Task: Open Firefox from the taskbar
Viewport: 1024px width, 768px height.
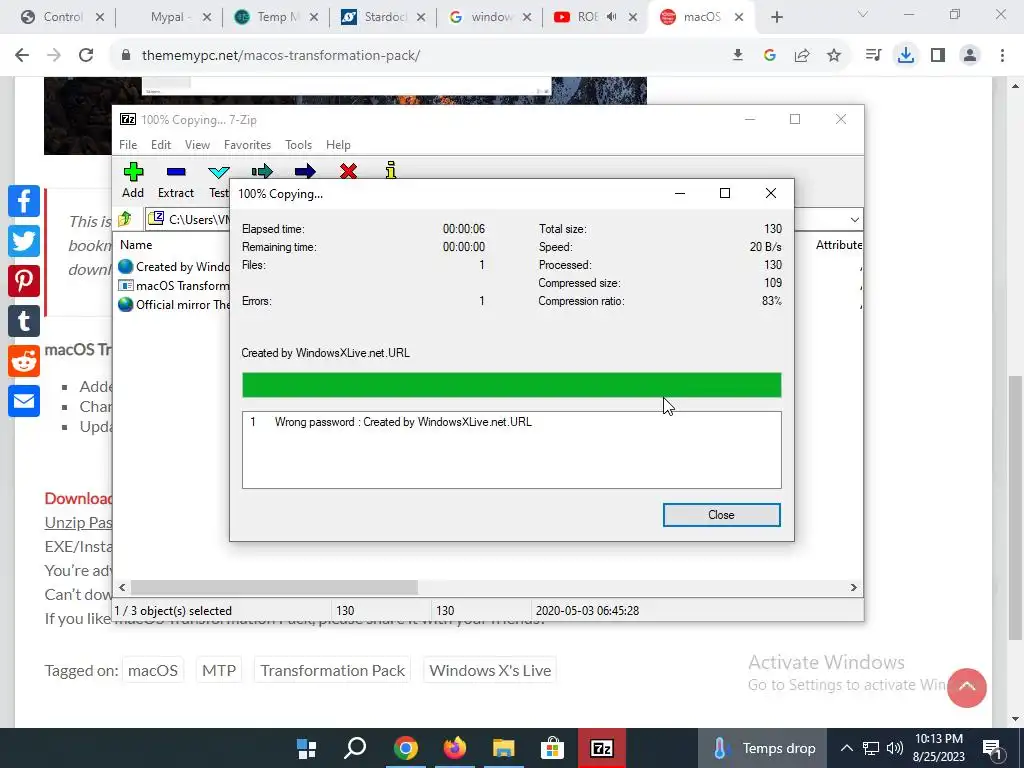Action: pyautogui.click(x=455, y=748)
